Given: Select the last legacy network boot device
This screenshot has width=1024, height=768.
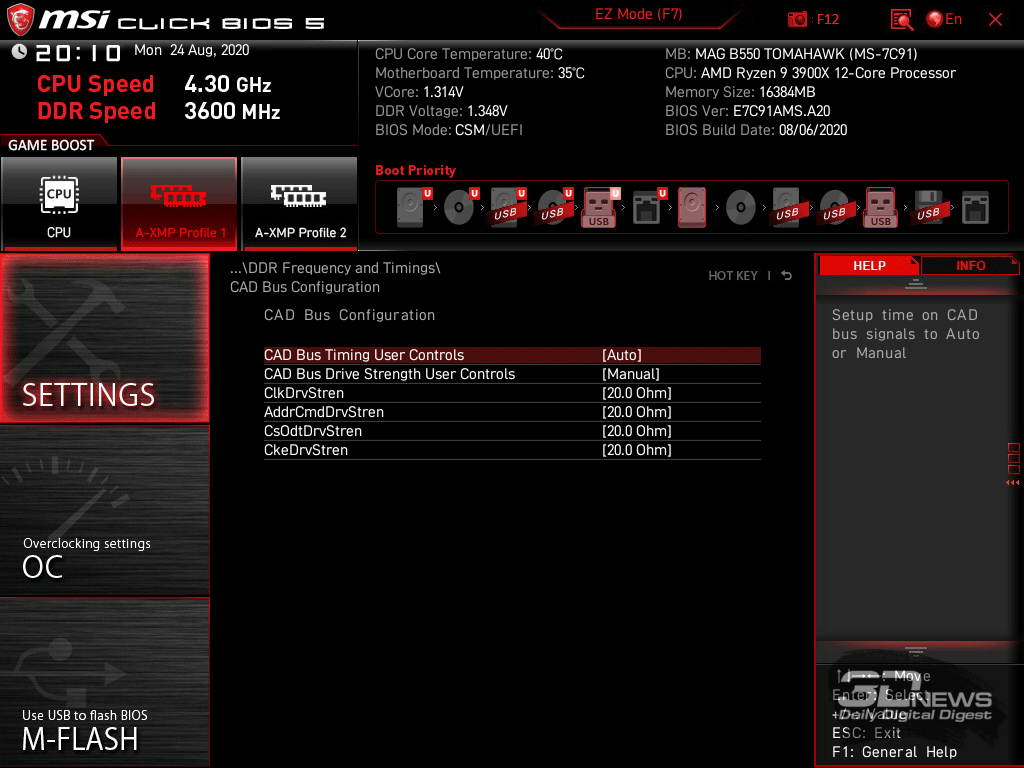Looking at the screenshot, I should click(x=975, y=207).
